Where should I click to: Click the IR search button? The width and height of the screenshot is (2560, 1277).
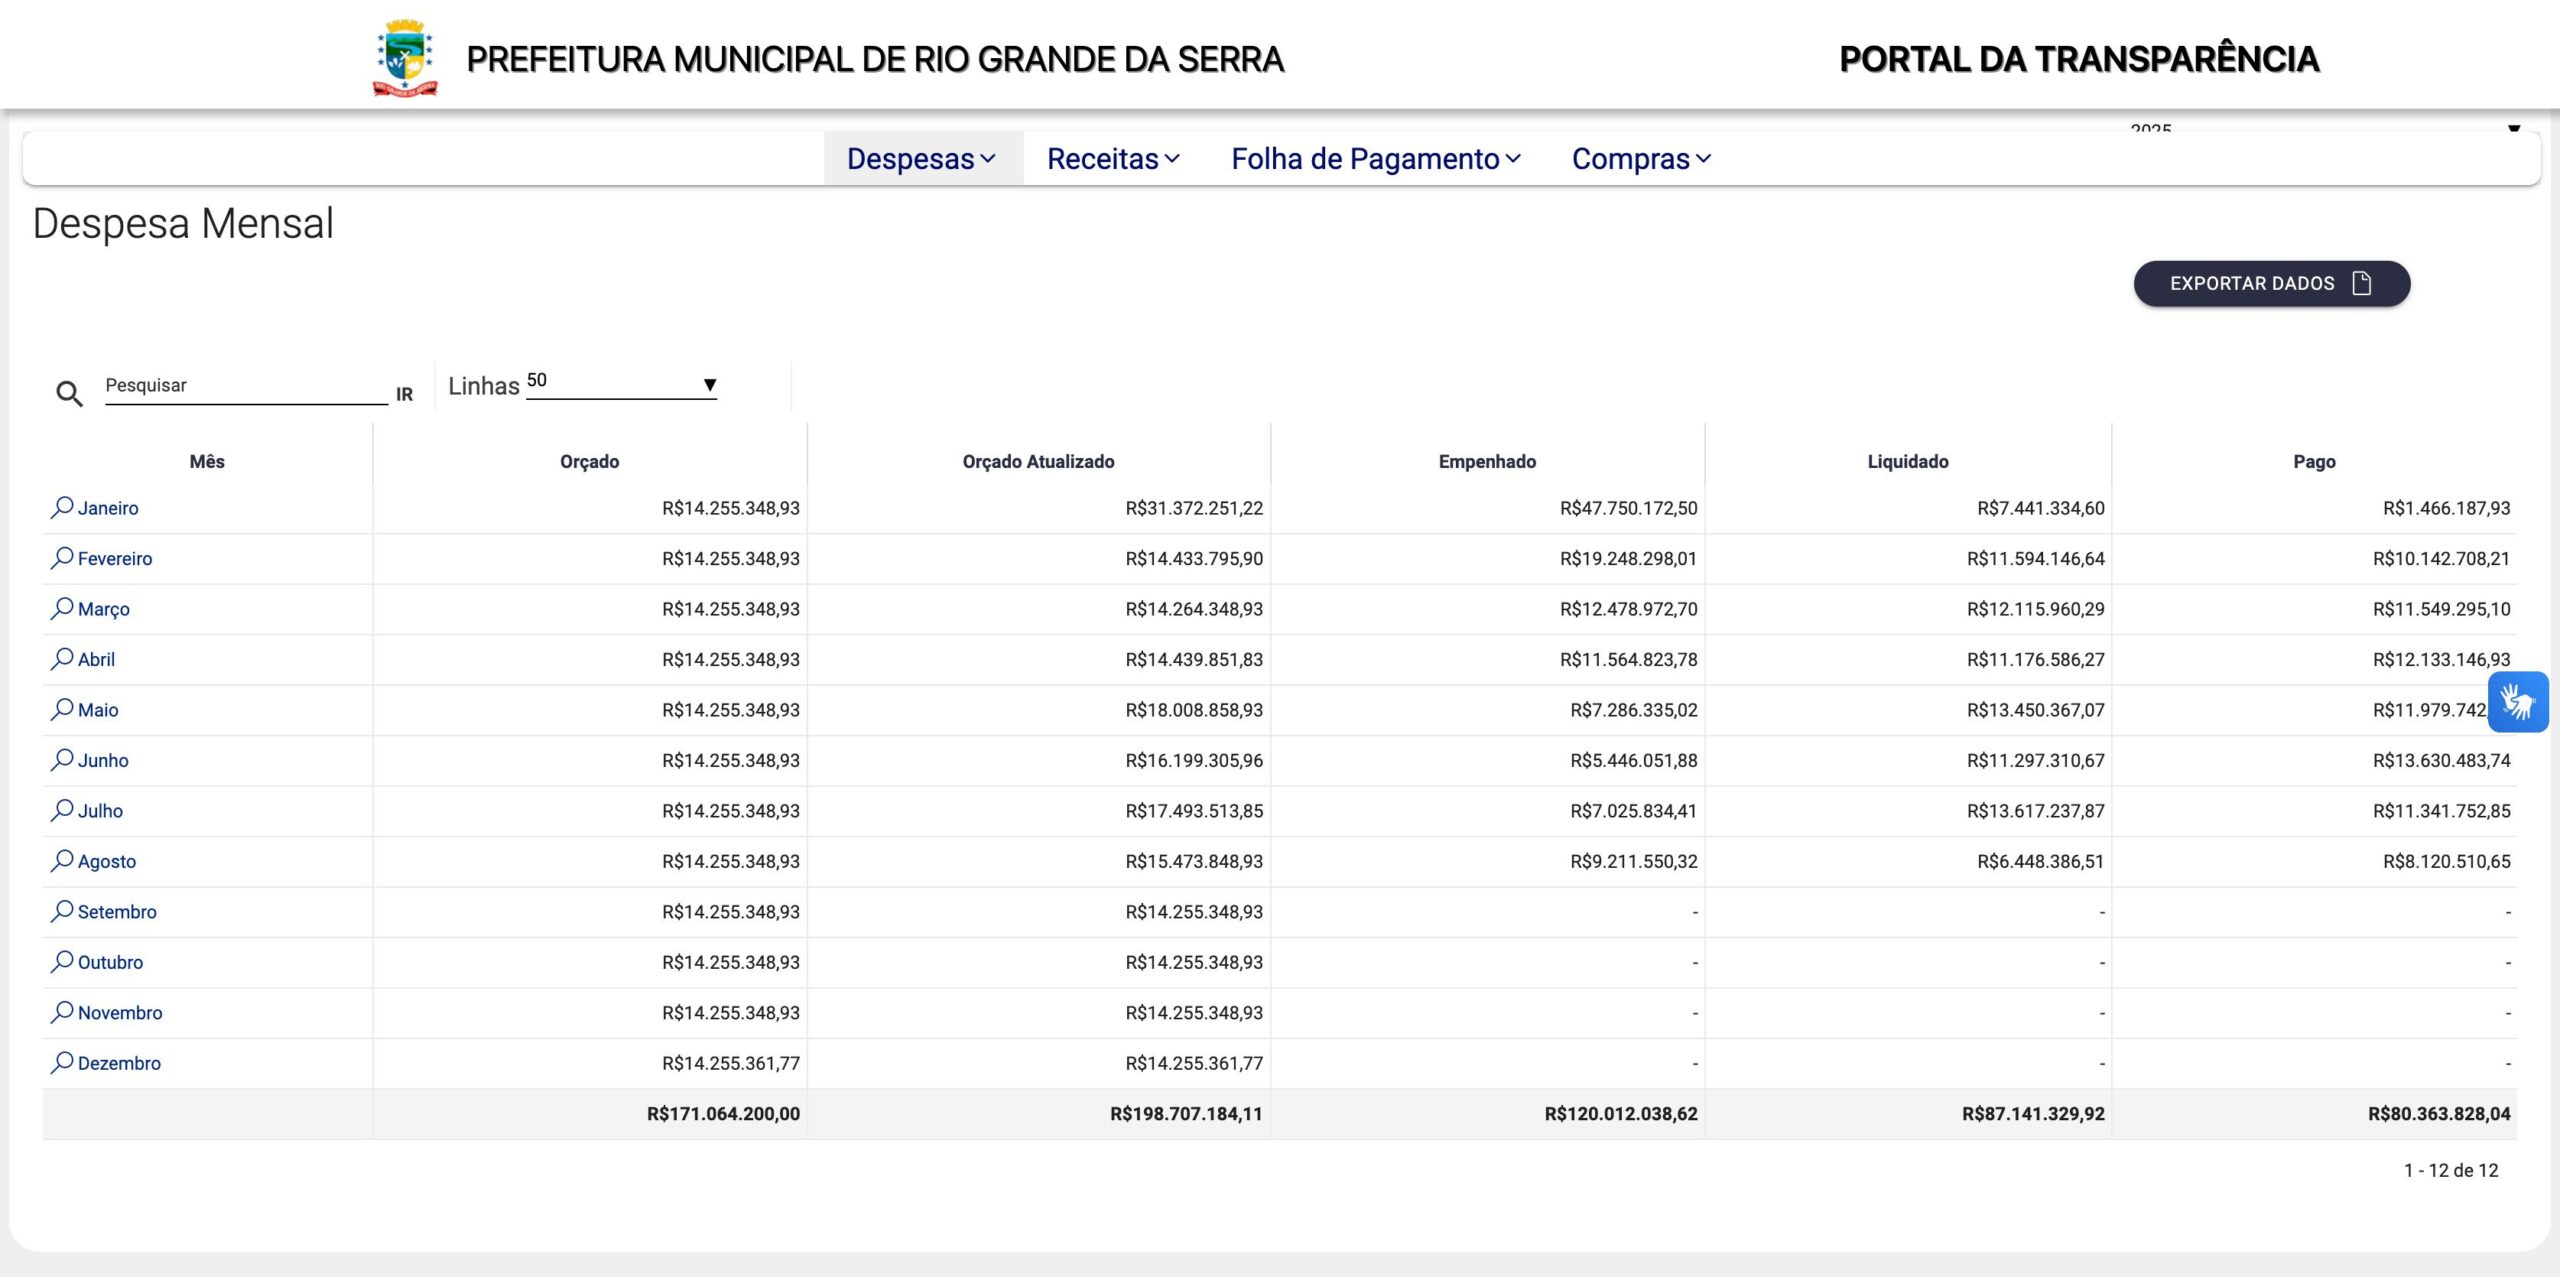[404, 394]
